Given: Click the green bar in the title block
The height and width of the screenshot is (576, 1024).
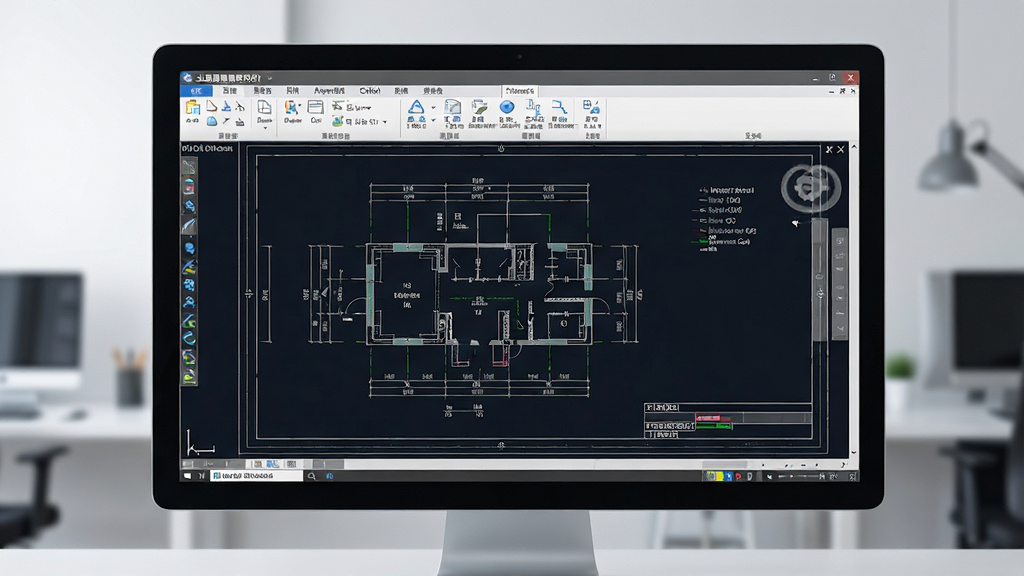Looking at the screenshot, I should point(714,426).
